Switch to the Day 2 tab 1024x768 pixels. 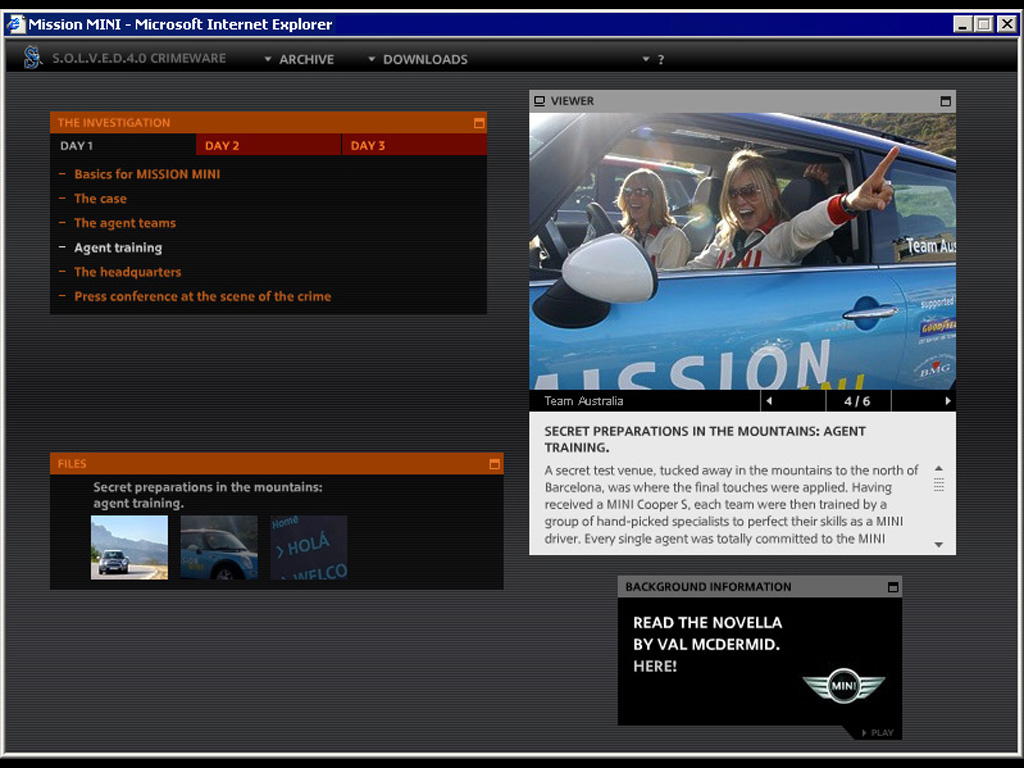coord(268,146)
